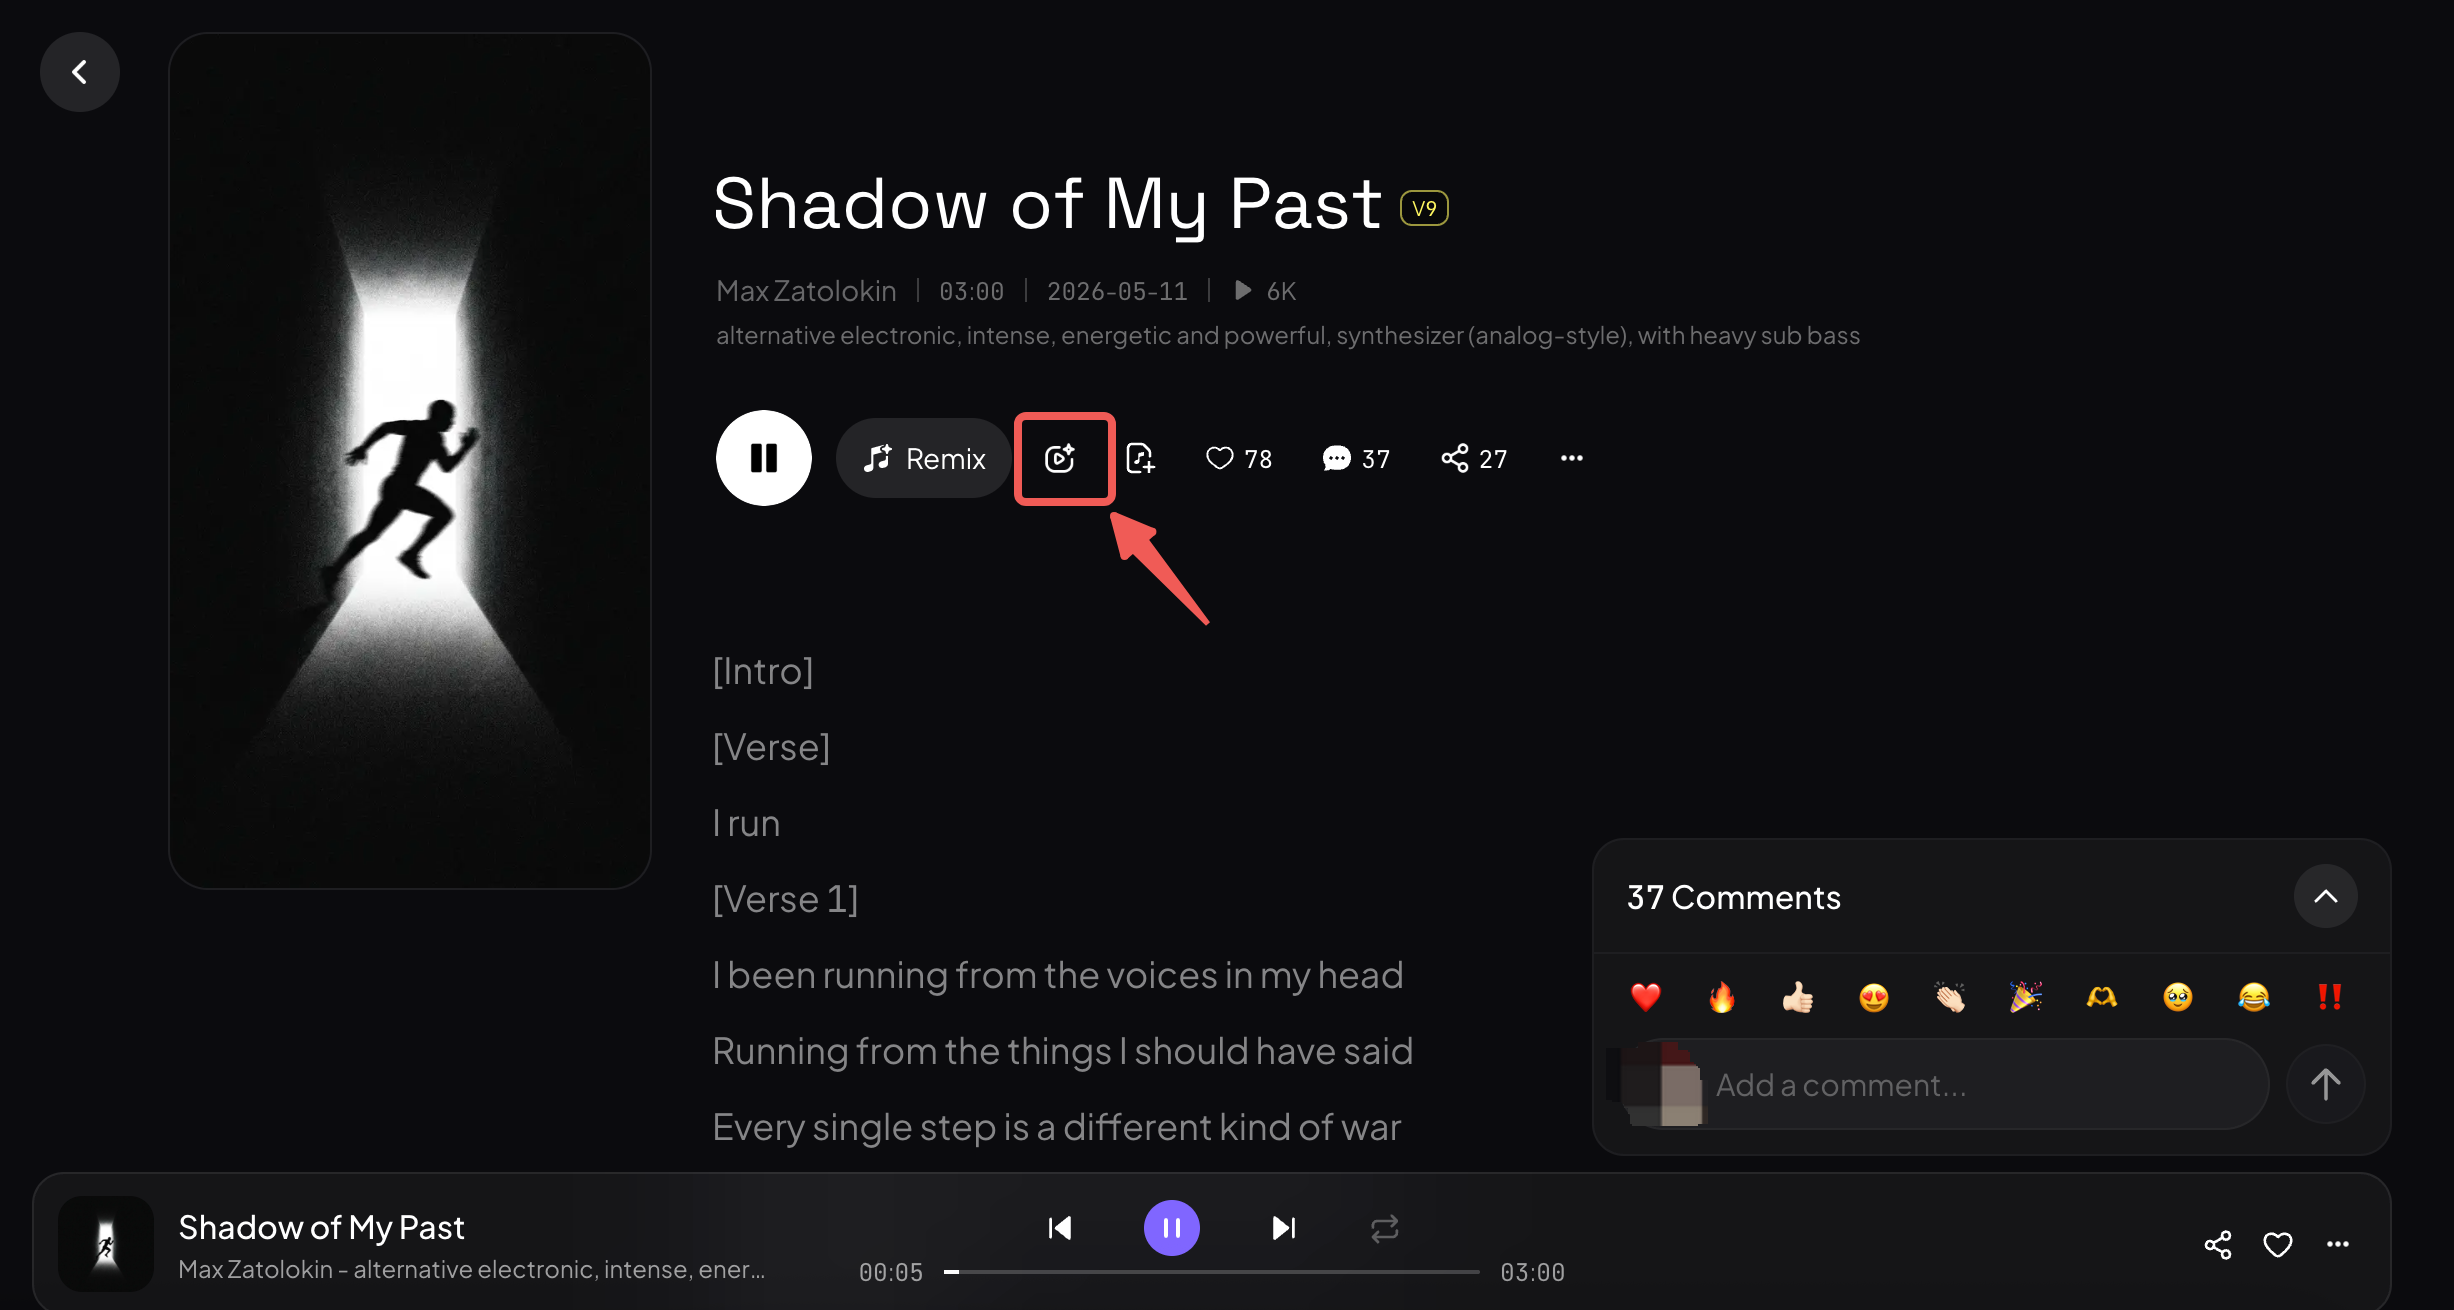The image size is (2454, 1310).
Task: Open the Remix option
Action: tap(924, 458)
